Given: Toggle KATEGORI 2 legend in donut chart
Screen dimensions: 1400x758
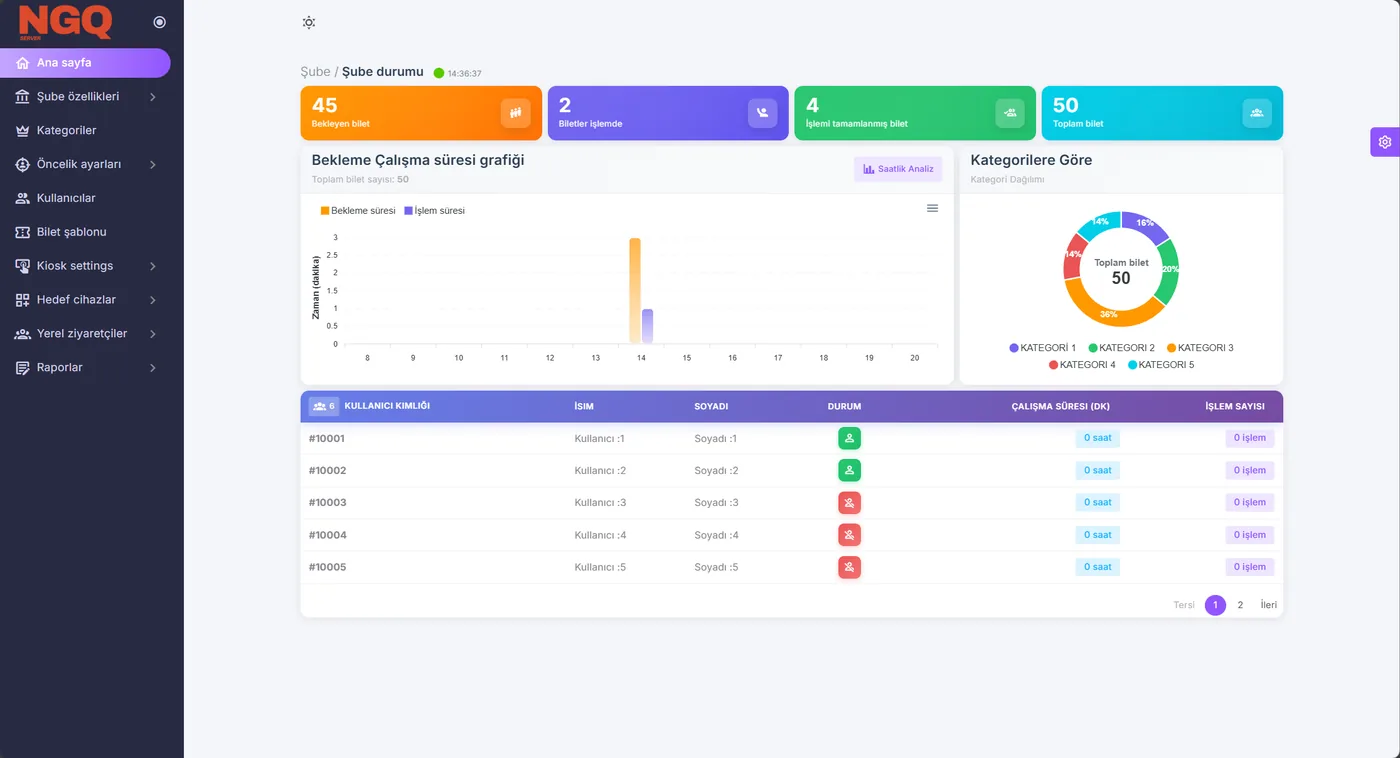Looking at the screenshot, I should tap(1121, 348).
